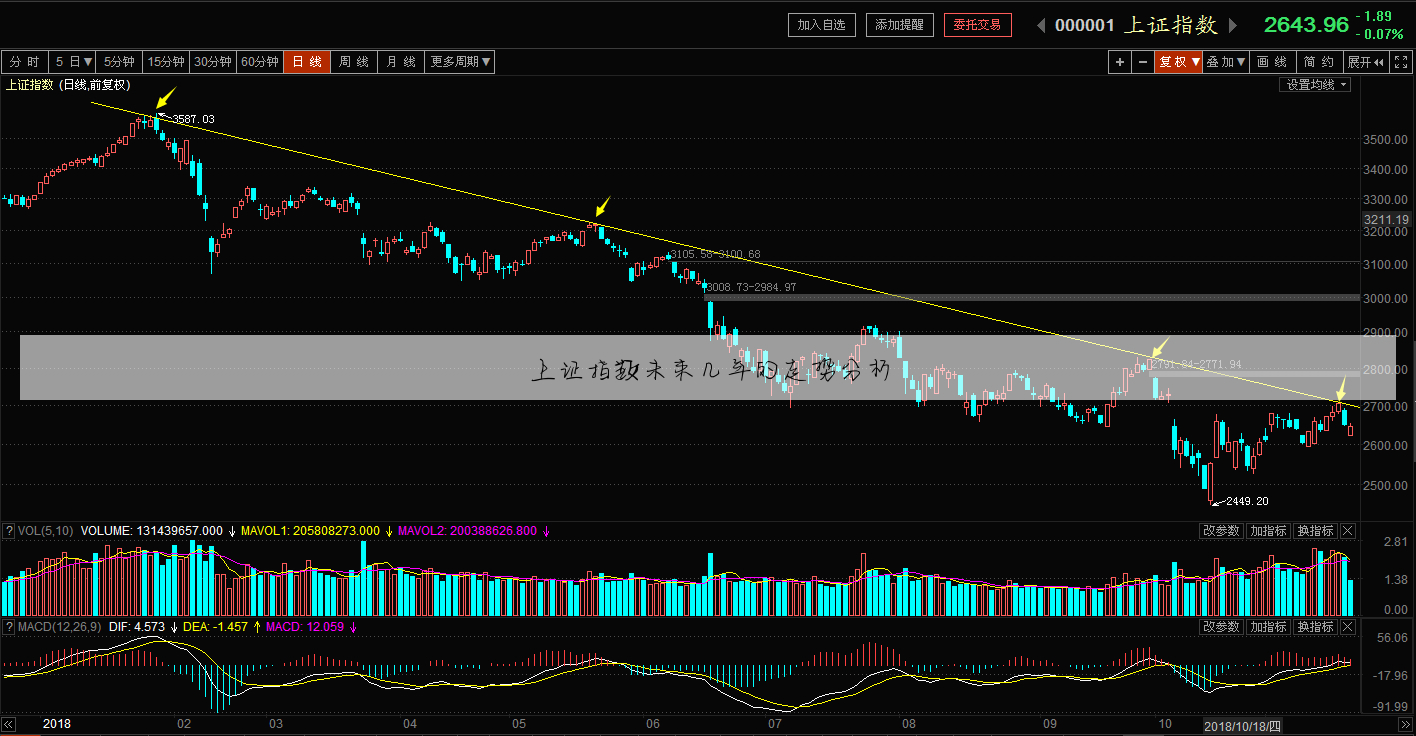
Task: Click the 上证指数 (日线,前复权) chart label
Action: (69, 85)
